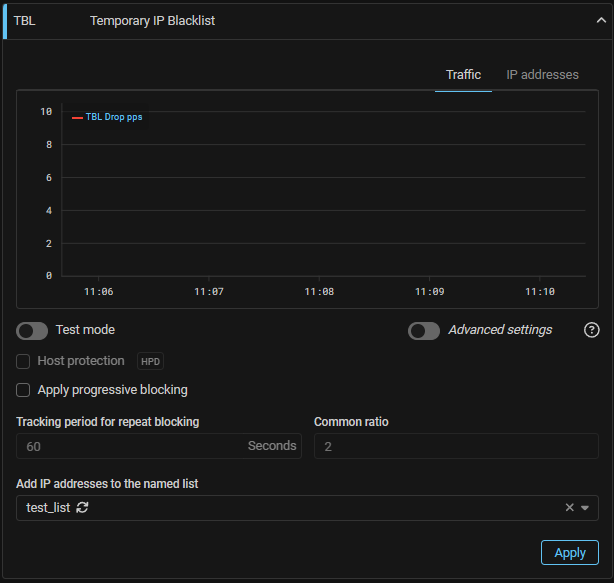
Task: Click into the Common ratio field
Action: (455, 446)
